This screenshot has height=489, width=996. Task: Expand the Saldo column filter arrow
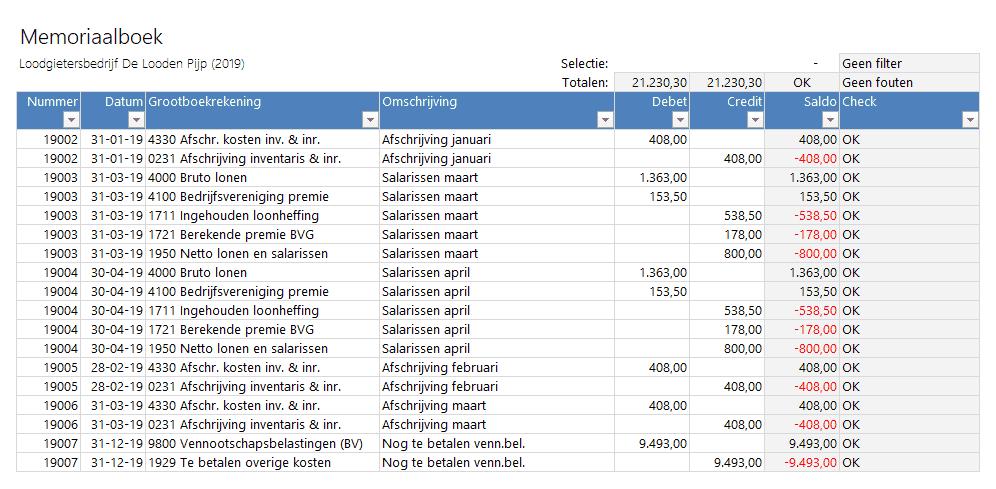(829, 120)
